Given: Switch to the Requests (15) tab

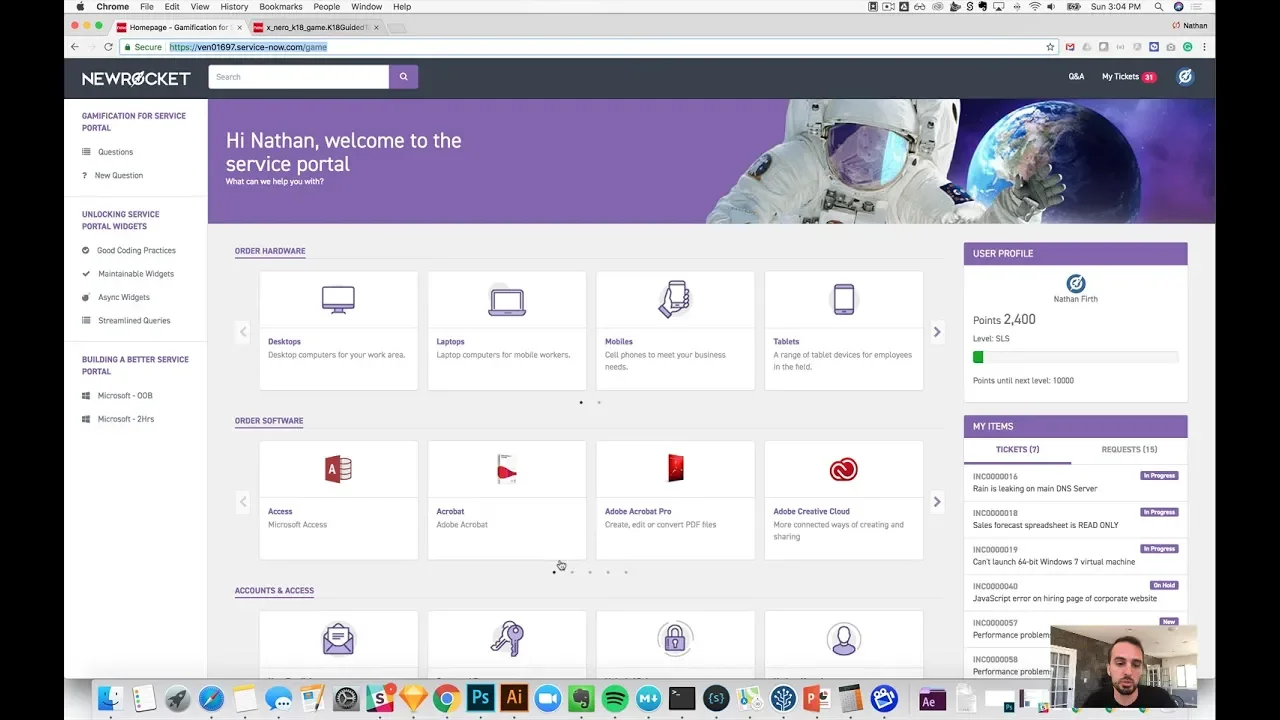Looking at the screenshot, I should click(x=1128, y=449).
